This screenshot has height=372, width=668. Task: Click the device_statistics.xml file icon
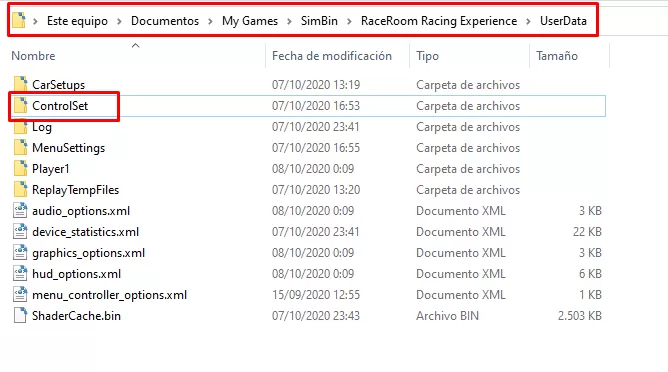20,231
